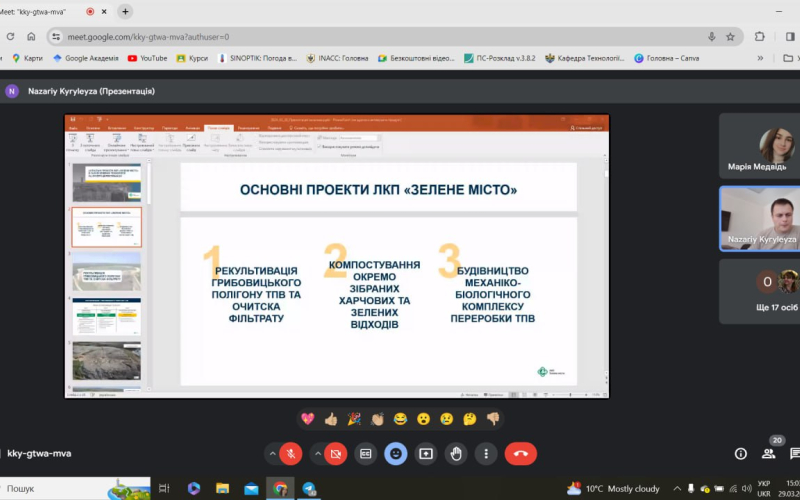Open Ще 17 осіб participants tile
The height and width of the screenshot is (500, 800).
pyautogui.click(x=760, y=291)
